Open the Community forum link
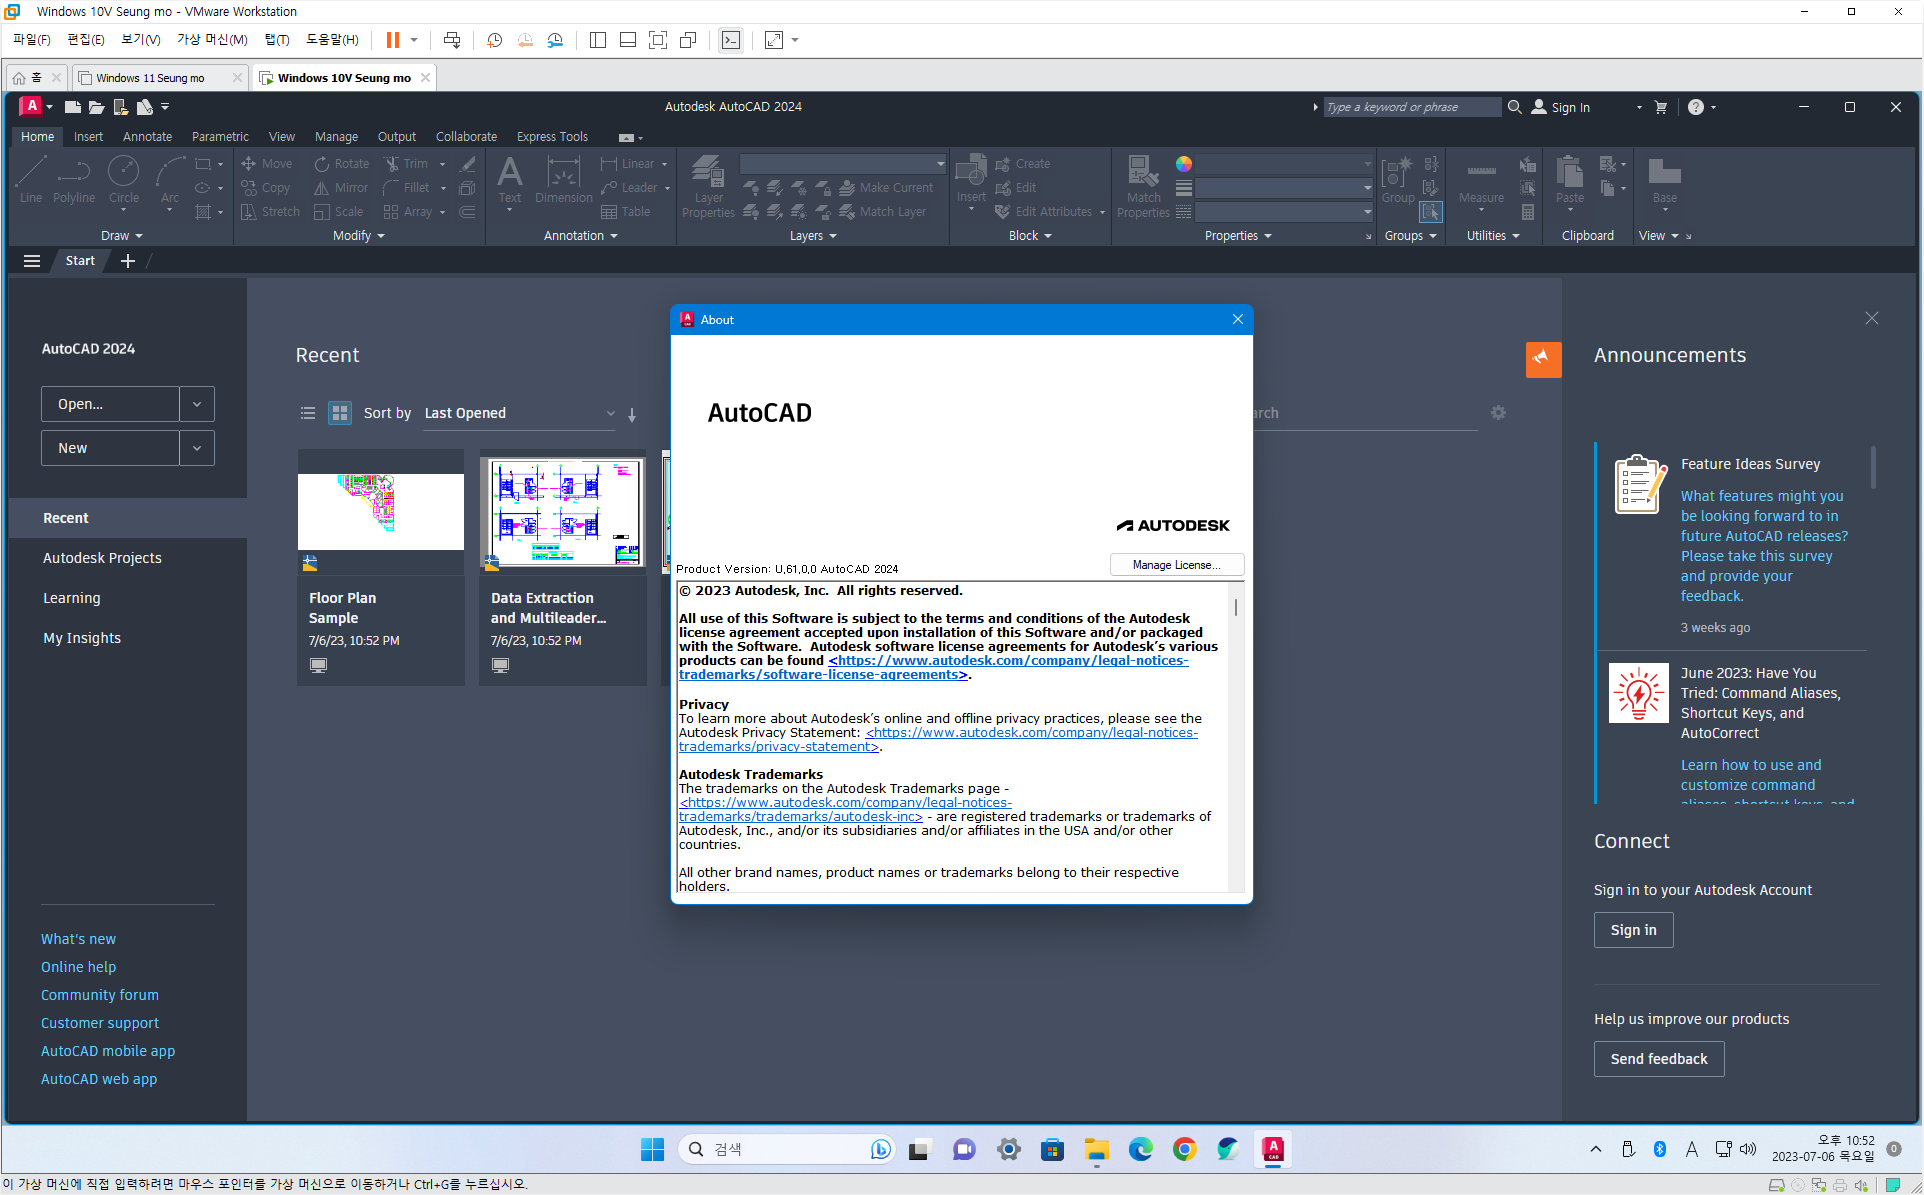The image size is (1924, 1195). [100, 995]
